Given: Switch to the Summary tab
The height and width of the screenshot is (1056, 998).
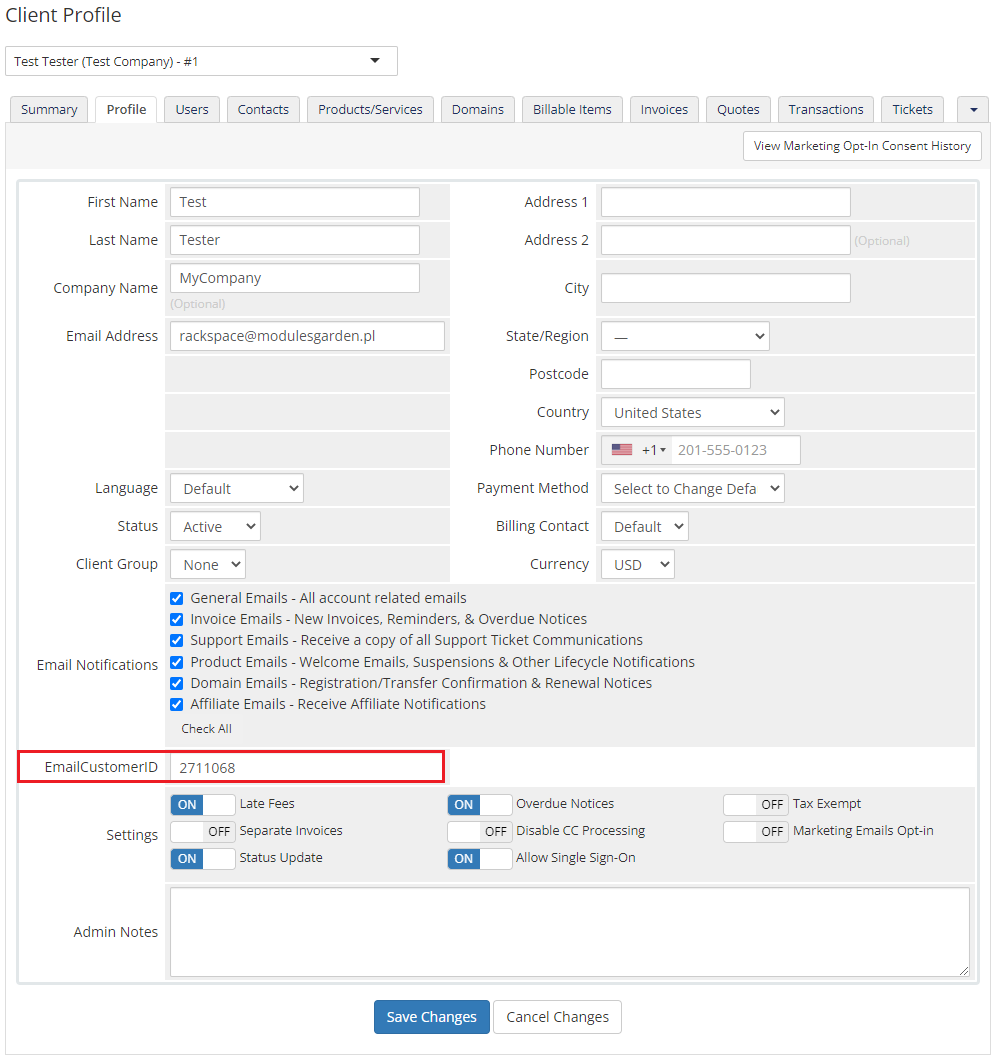Looking at the screenshot, I should [49, 110].
